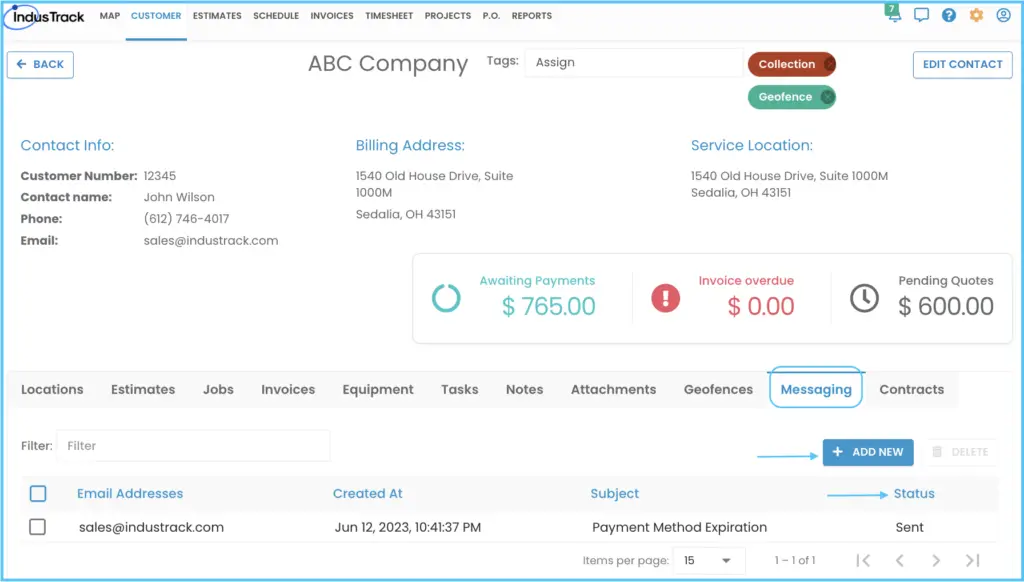Click the ABC Company title
This screenshot has width=1024, height=582.
pyautogui.click(x=388, y=63)
